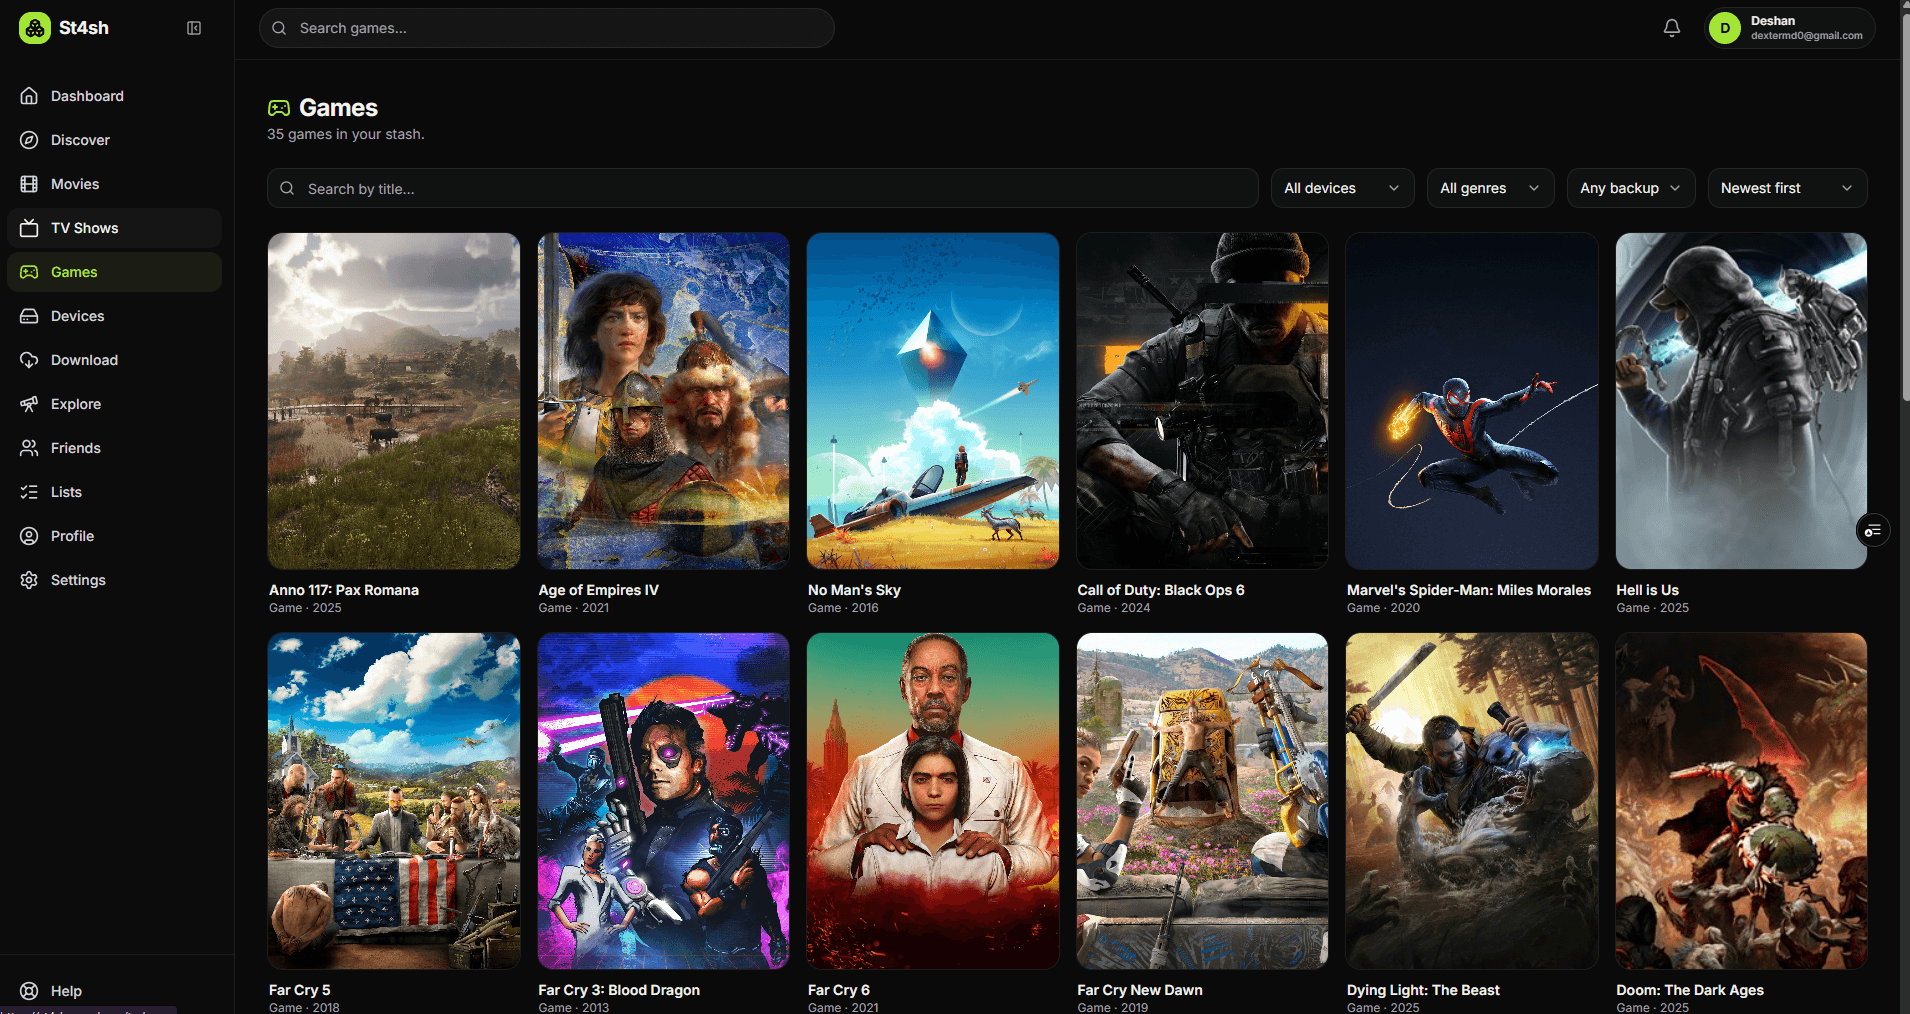Click the Movies film icon

coord(29,184)
